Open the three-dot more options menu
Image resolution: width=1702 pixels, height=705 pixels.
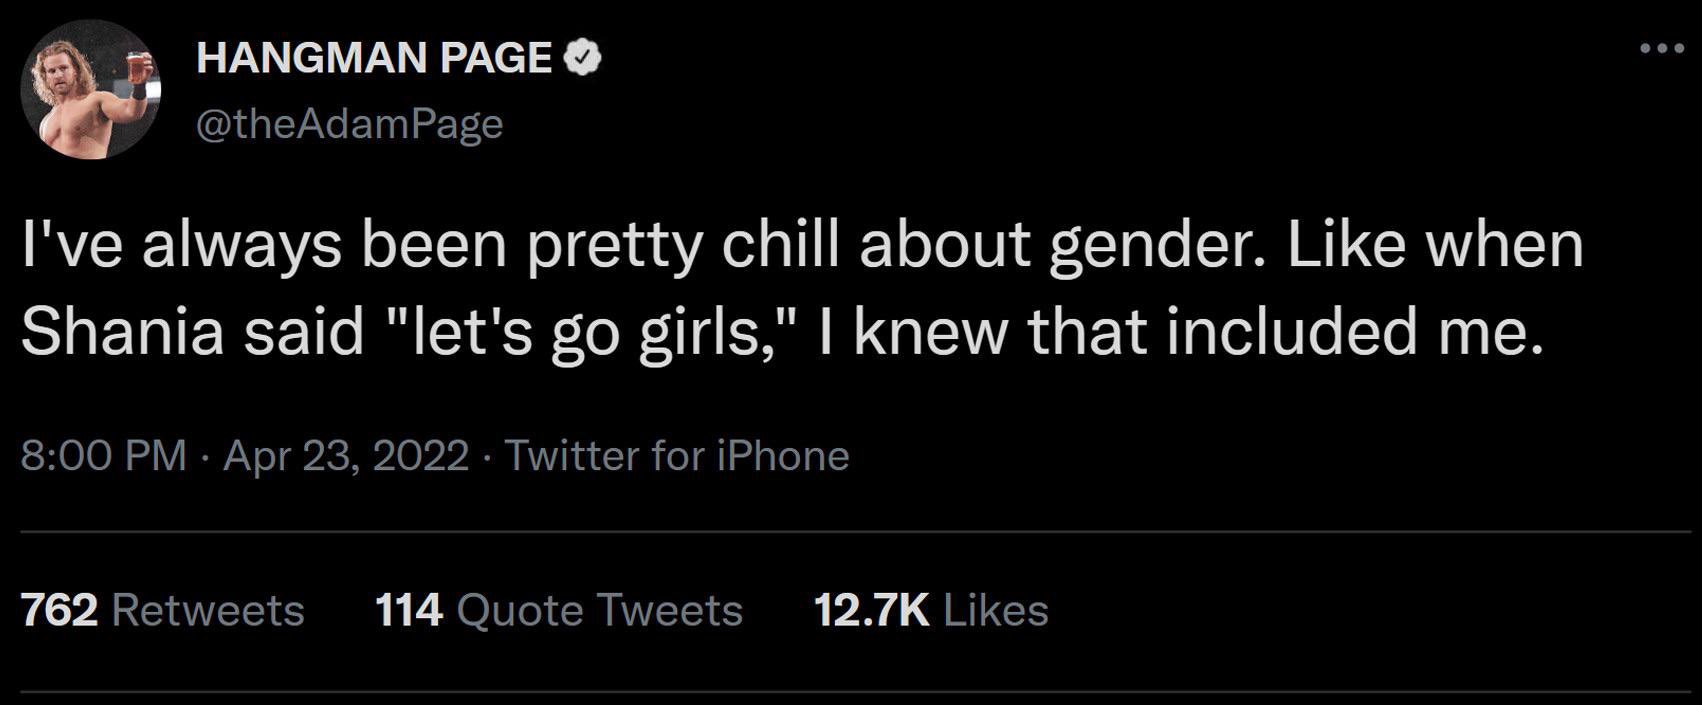coord(1662,49)
